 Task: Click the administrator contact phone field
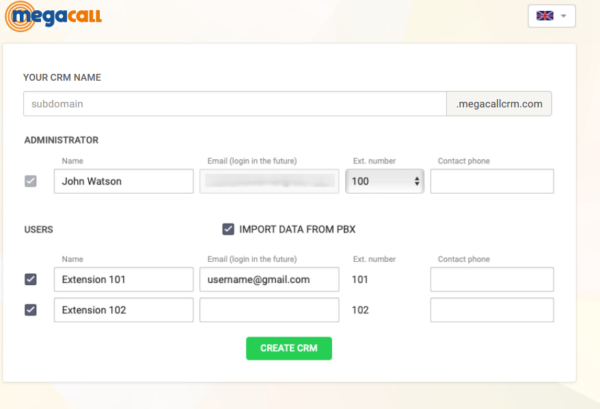(x=491, y=181)
